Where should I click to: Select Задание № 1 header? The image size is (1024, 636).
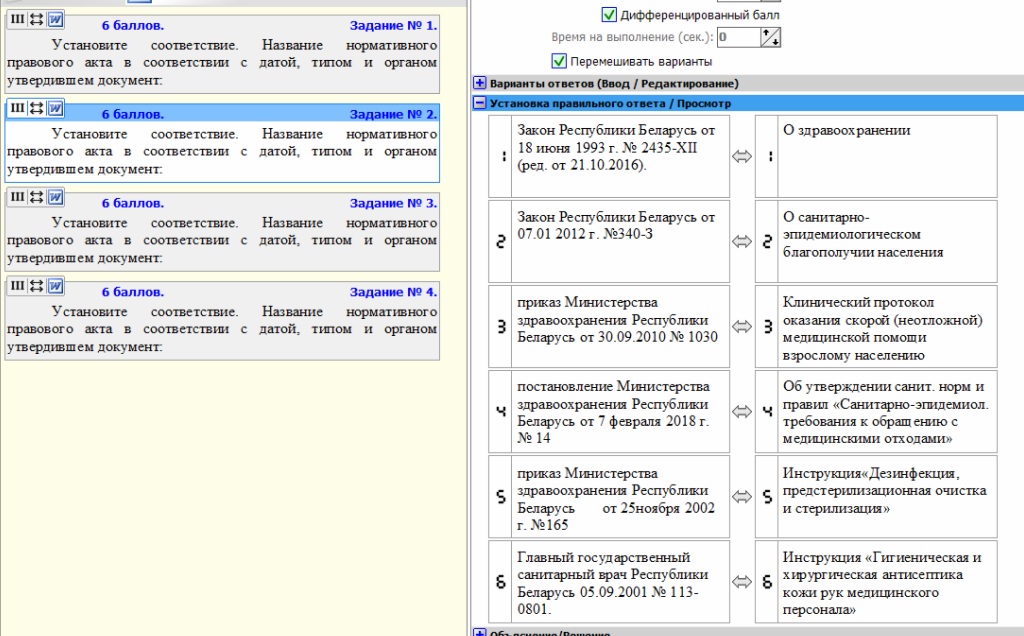[393, 25]
